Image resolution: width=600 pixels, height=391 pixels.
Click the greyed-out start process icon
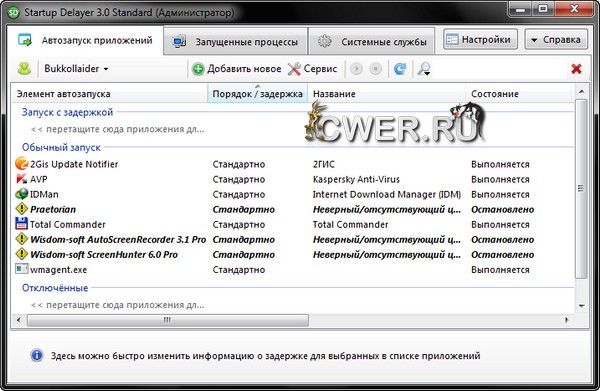point(356,69)
